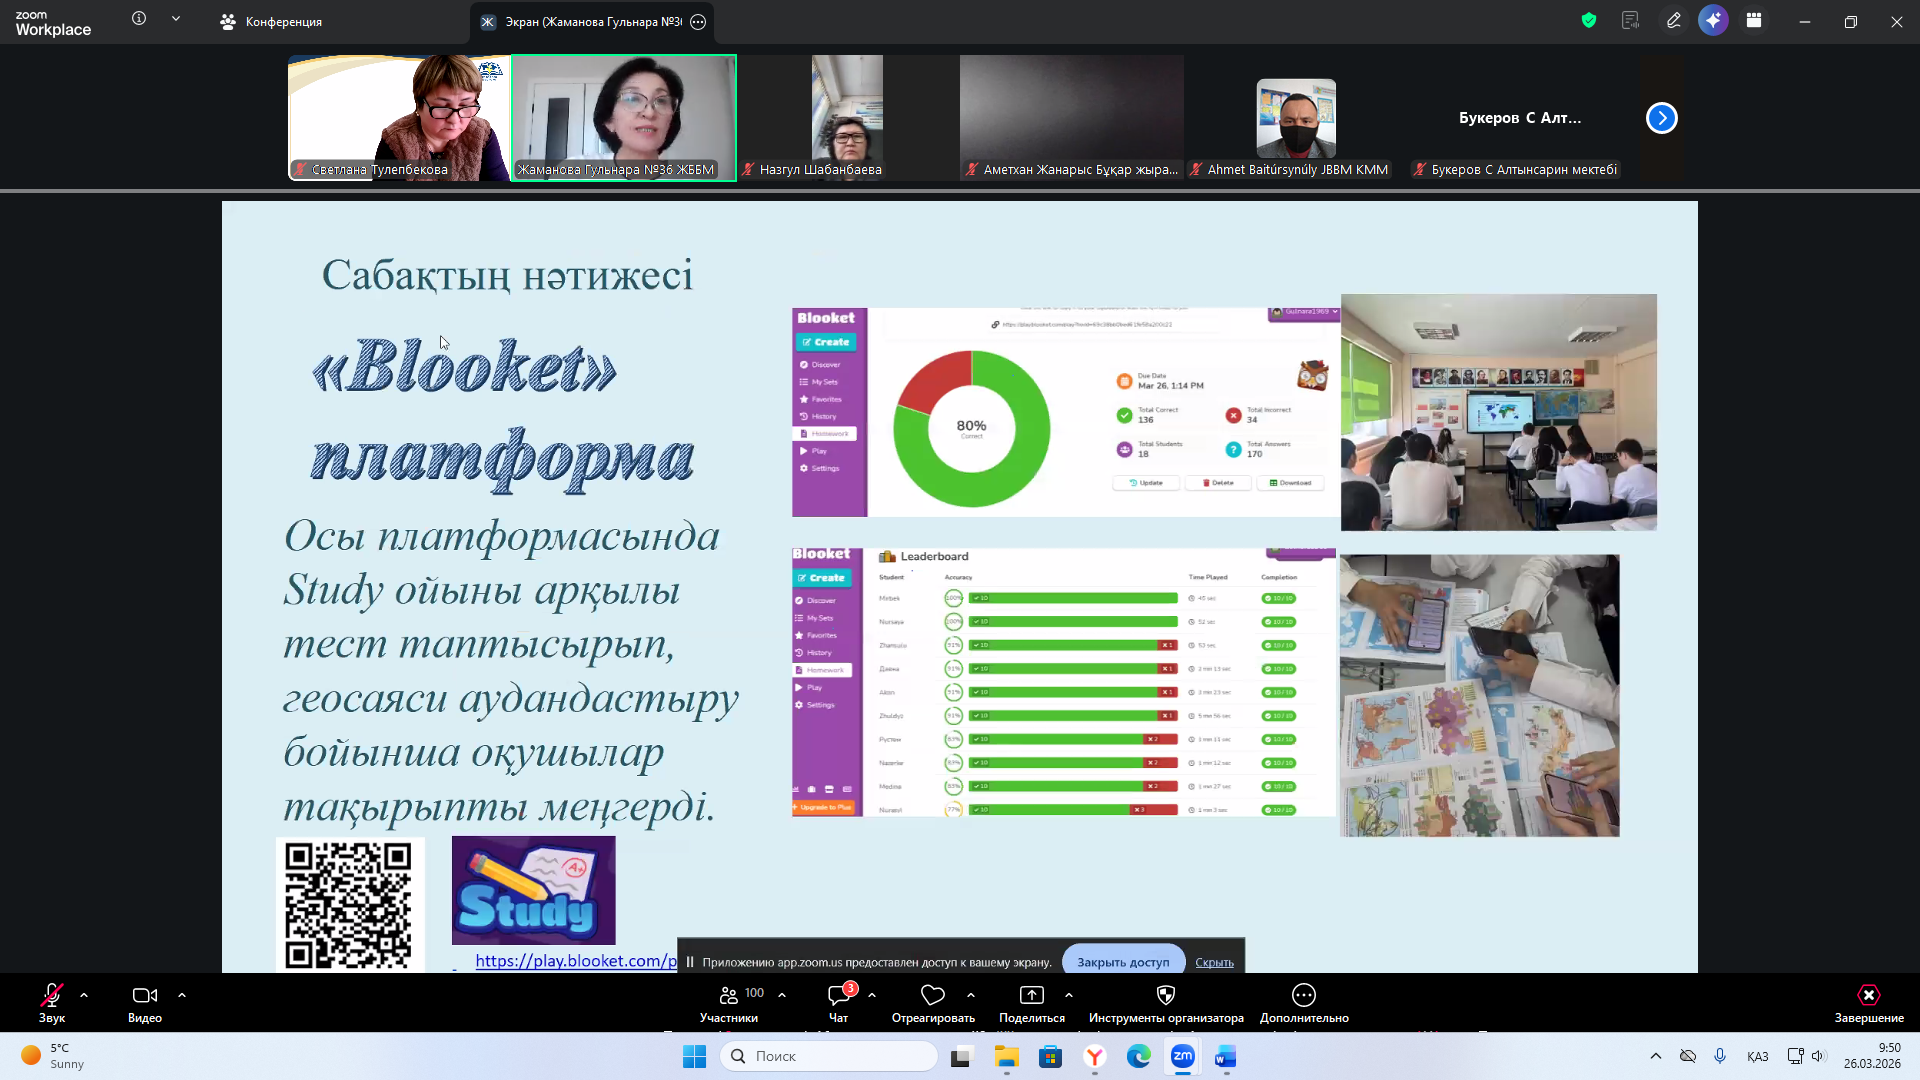Click Закрыть доступ button
This screenshot has width=1920, height=1080.
[1122, 962]
